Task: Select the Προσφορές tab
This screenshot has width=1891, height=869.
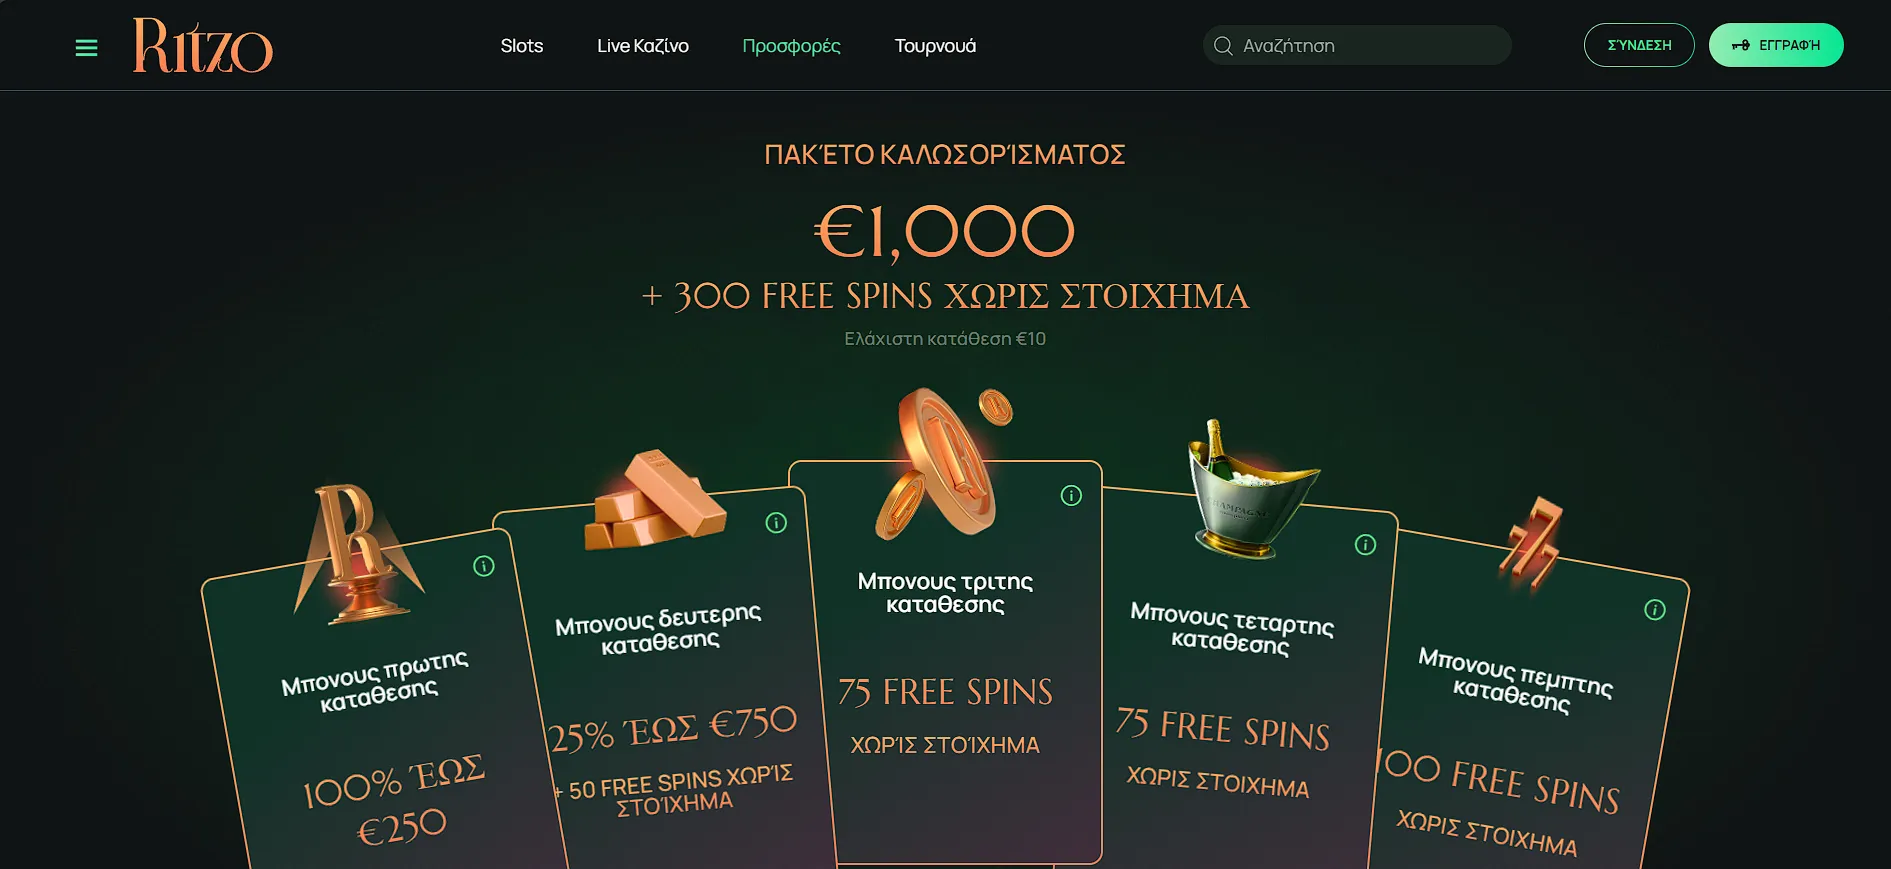Action: pos(791,46)
